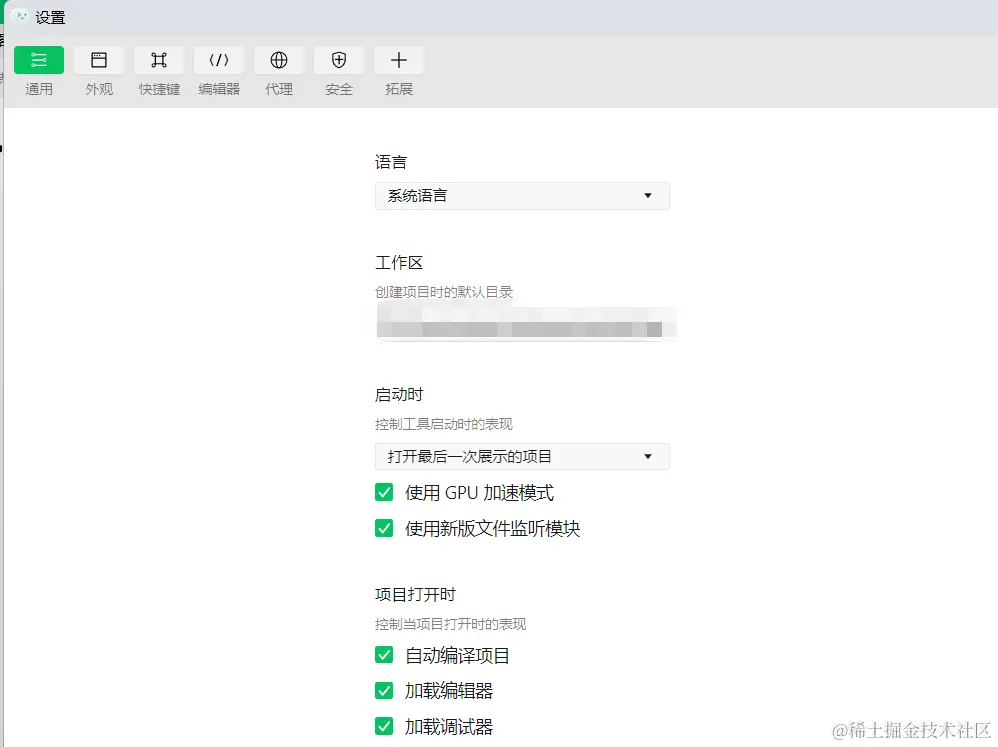Screen dimensions: 998x747
Task: Click the 启动时 section heading
Action: click(399, 394)
